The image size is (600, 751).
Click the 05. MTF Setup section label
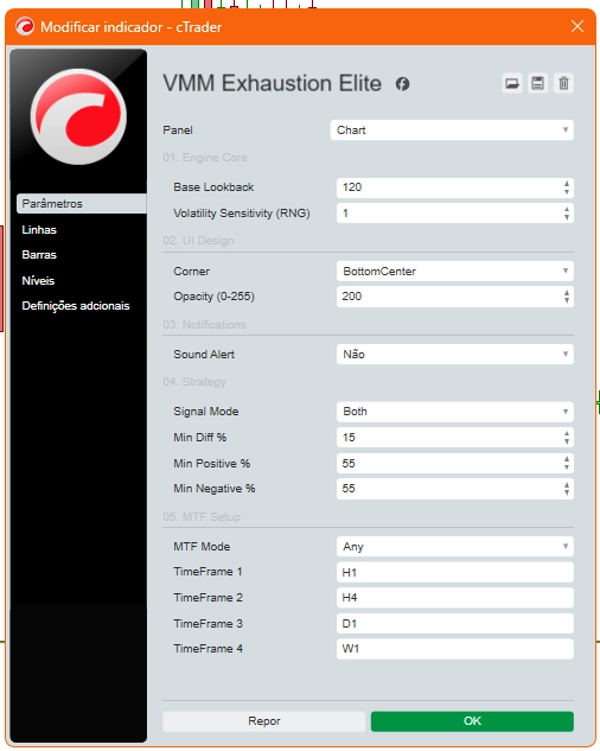pyautogui.click(x=202, y=517)
